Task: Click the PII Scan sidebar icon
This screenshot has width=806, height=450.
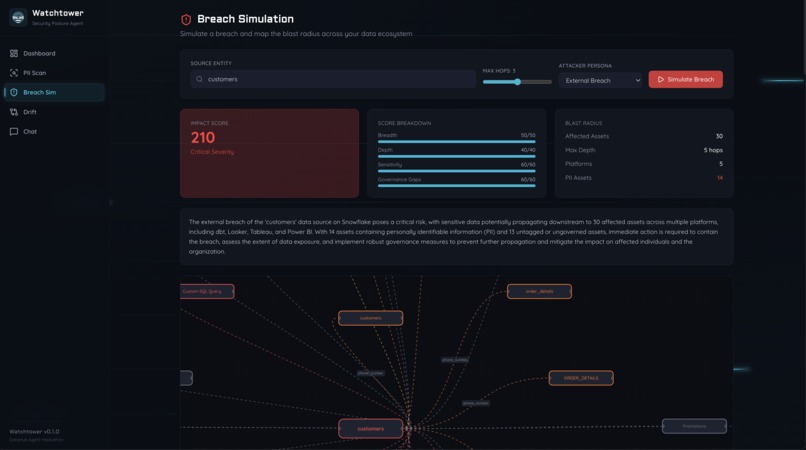Action: pos(14,73)
